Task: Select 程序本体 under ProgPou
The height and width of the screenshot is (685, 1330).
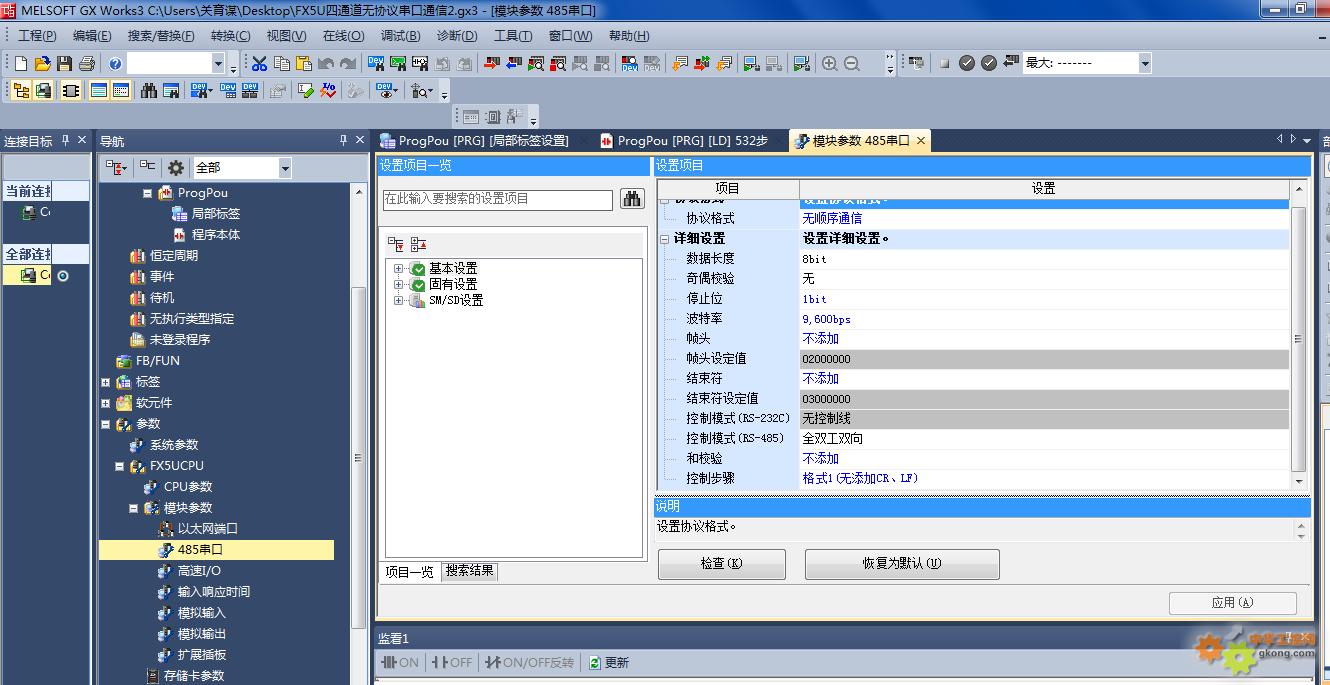Action: [x=216, y=235]
